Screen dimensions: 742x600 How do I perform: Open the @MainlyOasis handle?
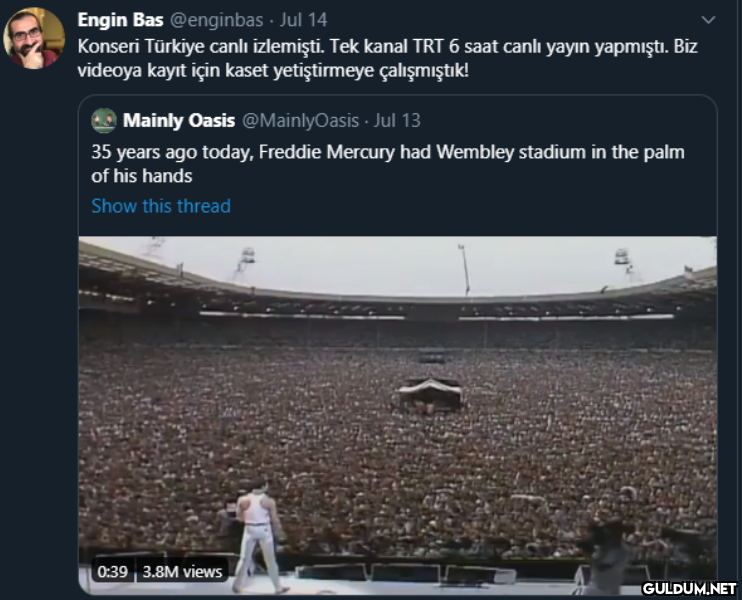tap(300, 120)
